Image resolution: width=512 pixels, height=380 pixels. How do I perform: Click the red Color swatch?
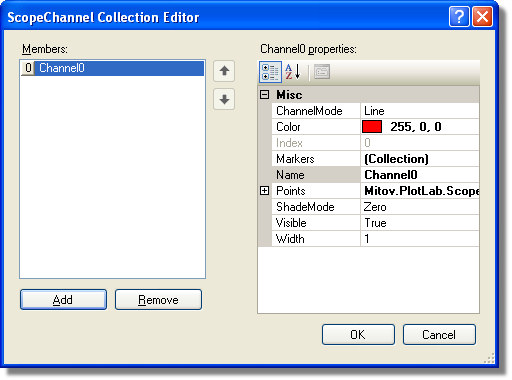372,127
